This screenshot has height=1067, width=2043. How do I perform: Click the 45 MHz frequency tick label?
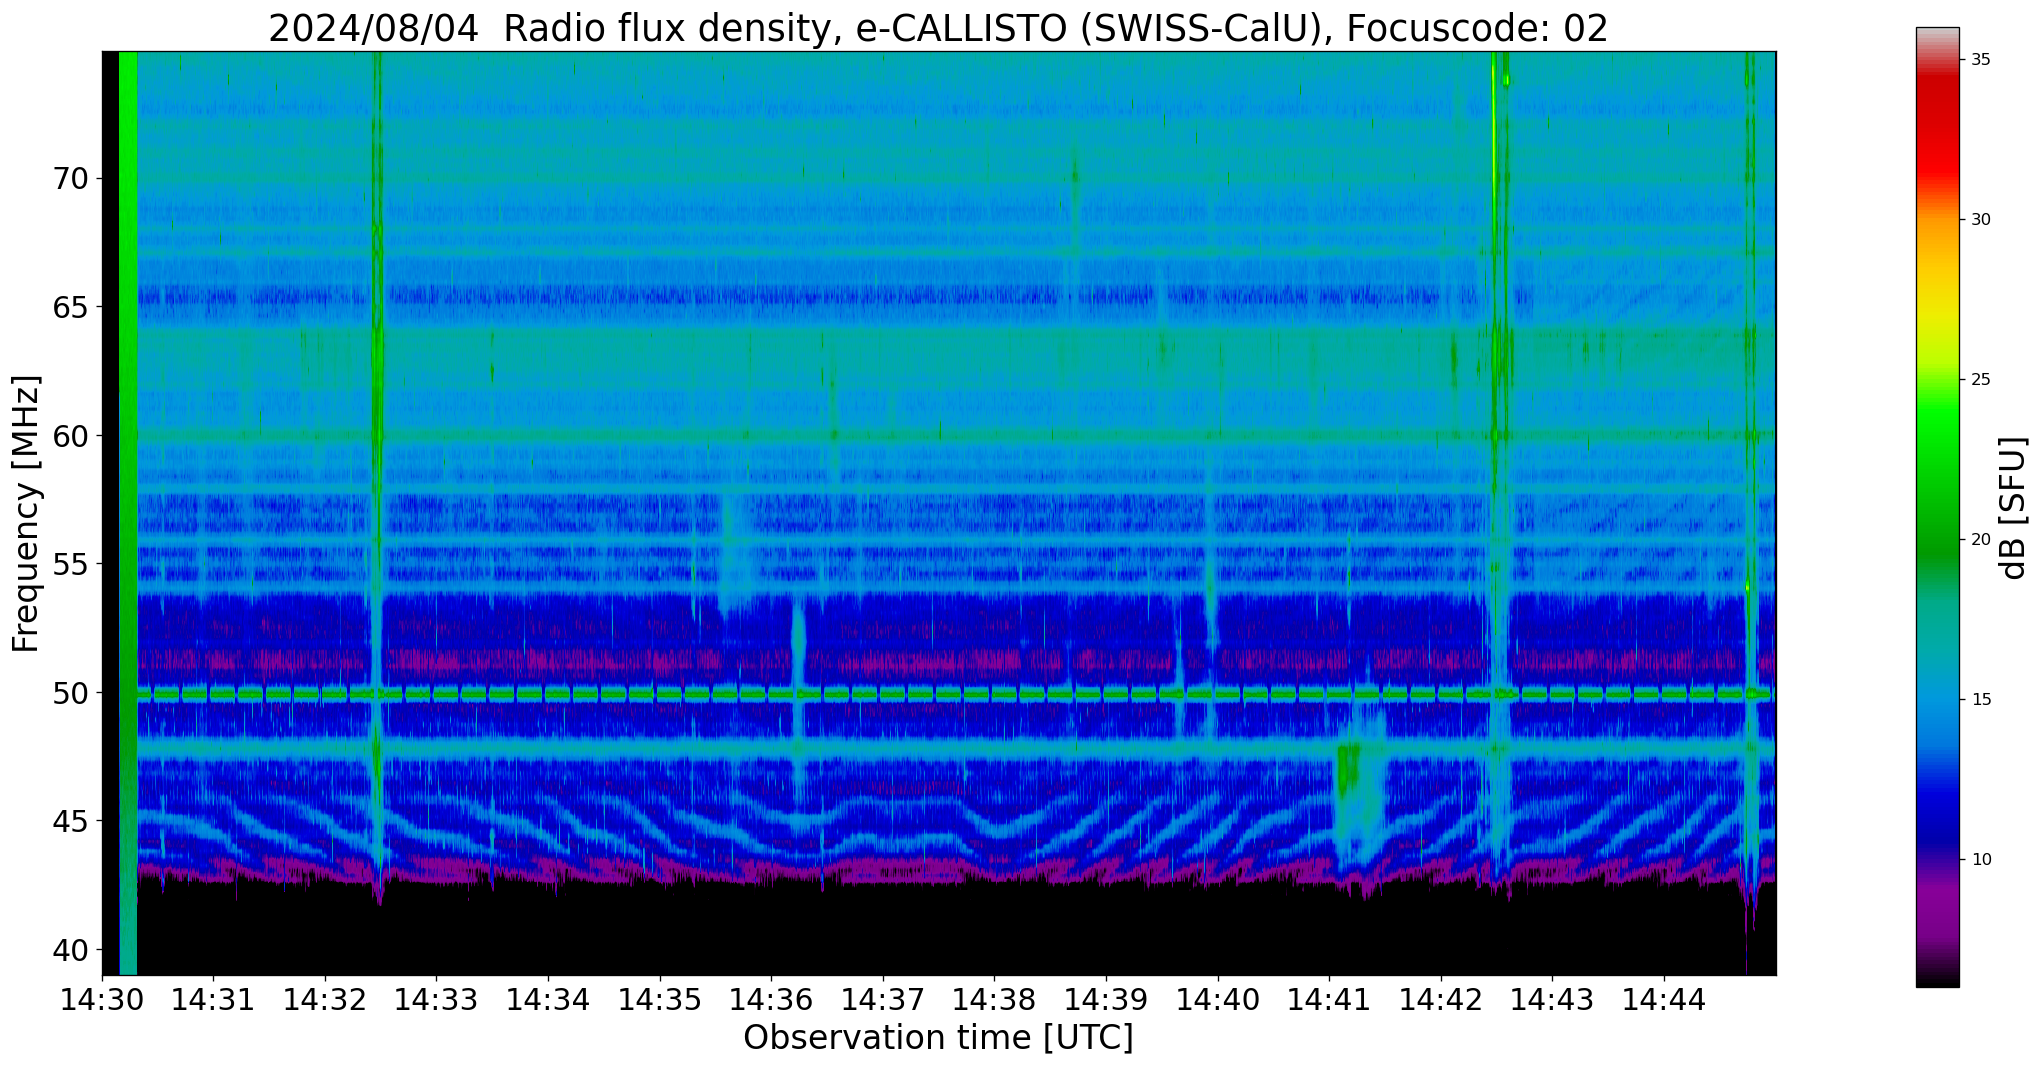70,821
